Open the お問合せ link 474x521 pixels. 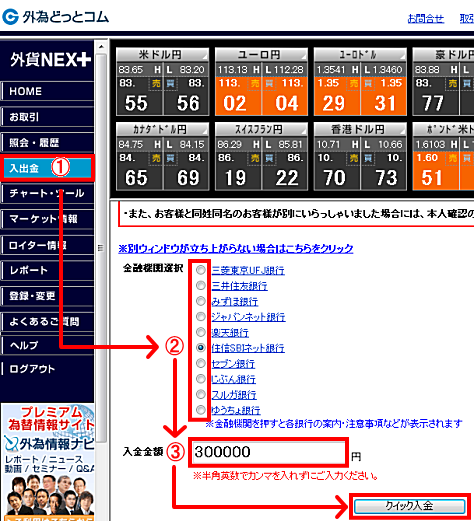(426, 18)
